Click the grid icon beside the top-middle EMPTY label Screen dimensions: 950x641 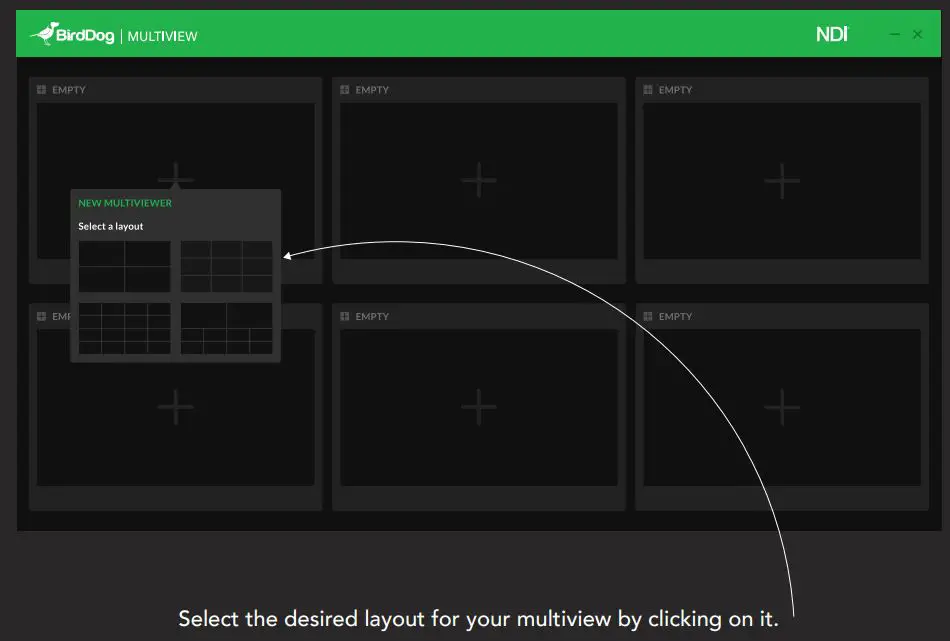(345, 89)
